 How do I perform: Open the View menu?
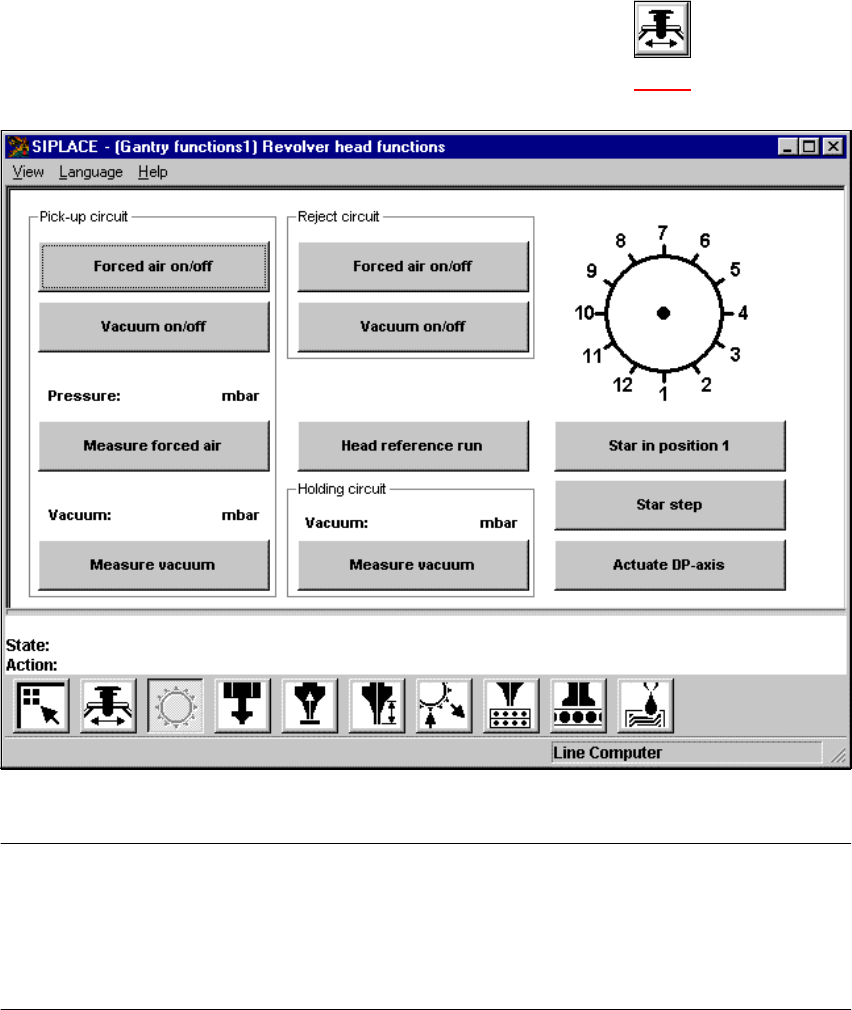click(x=28, y=172)
